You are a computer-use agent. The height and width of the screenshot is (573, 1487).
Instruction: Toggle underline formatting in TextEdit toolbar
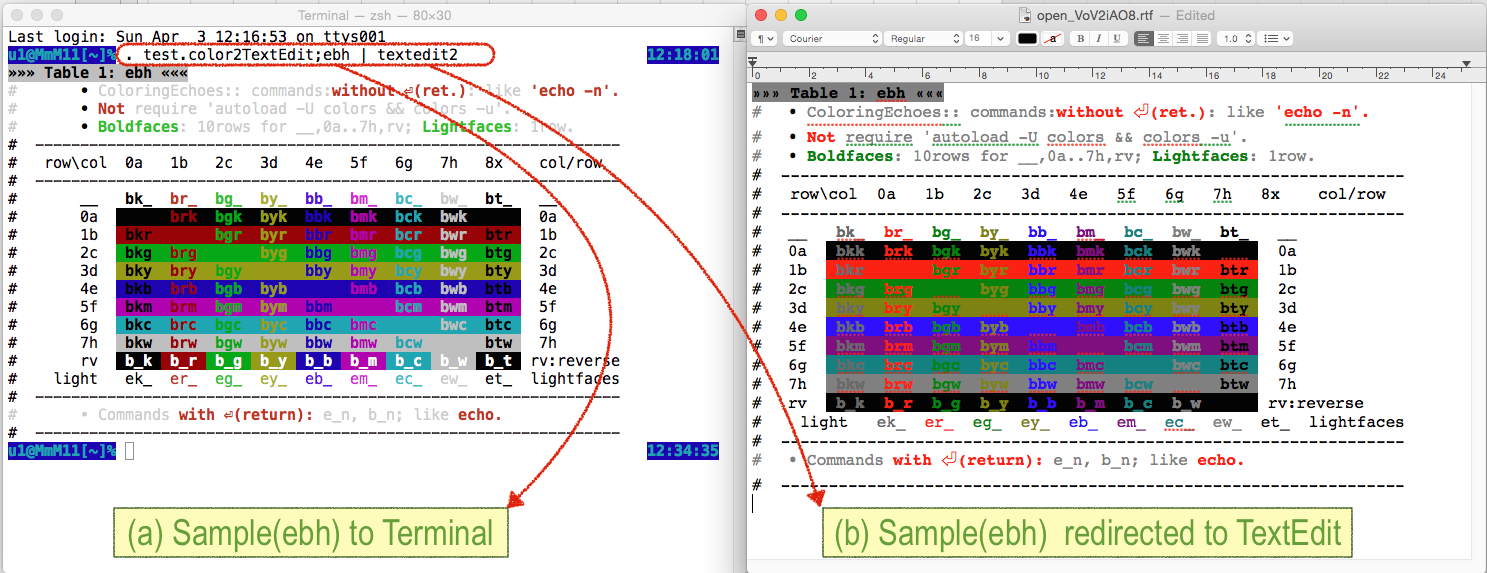[1117, 39]
